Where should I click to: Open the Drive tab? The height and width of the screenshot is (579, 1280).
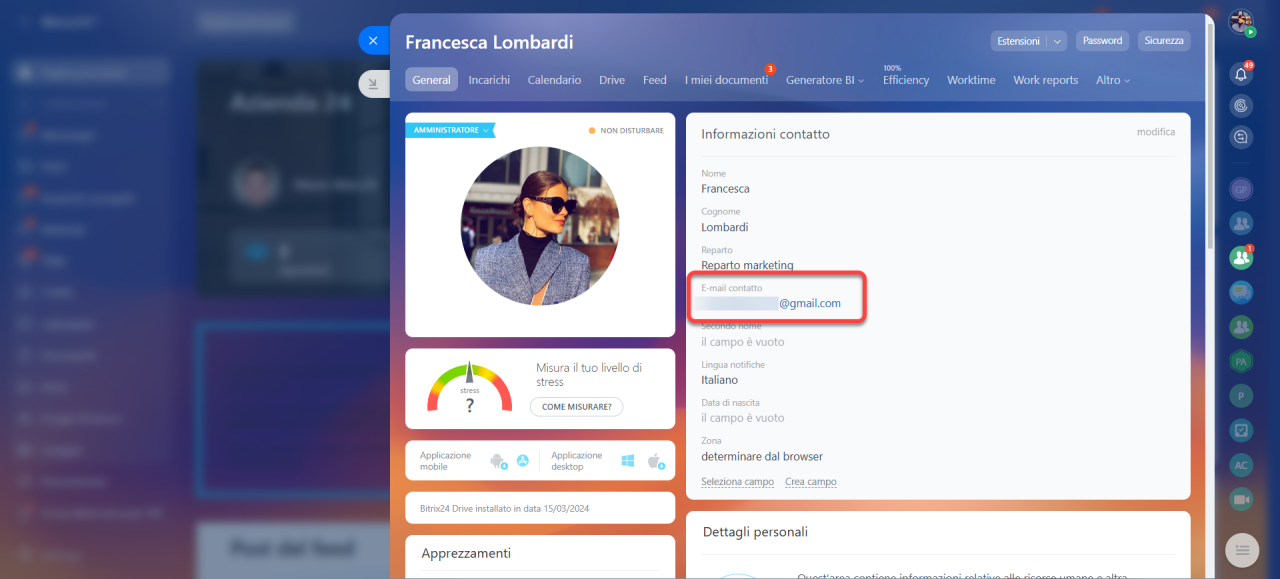pos(612,80)
